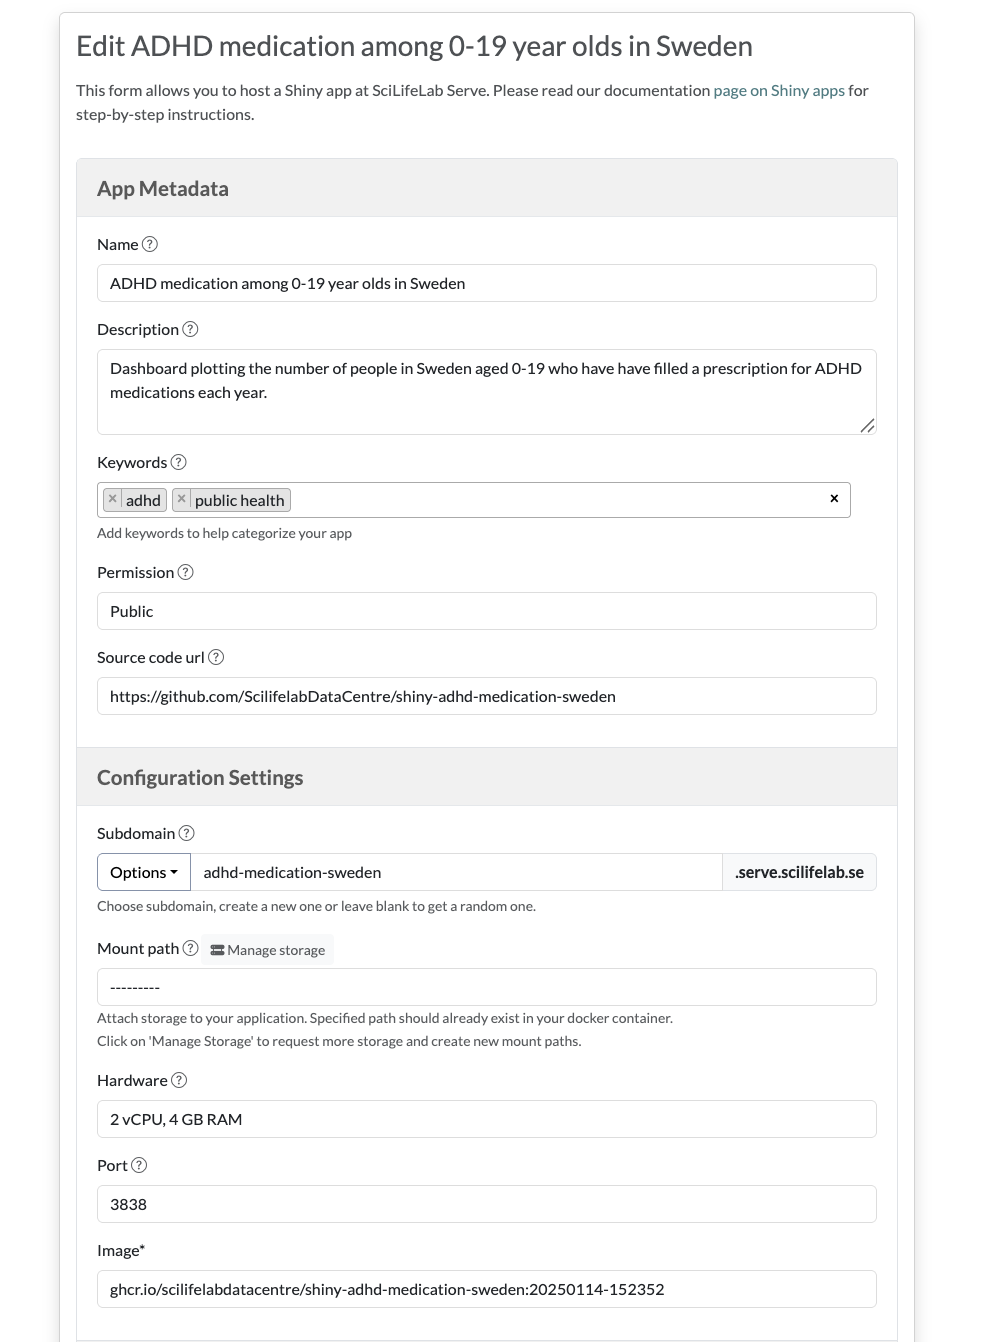This screenshot has height=1342, width=982.
Task: Open the page on Shiny apps link
Action: click(x=778, y=90)
